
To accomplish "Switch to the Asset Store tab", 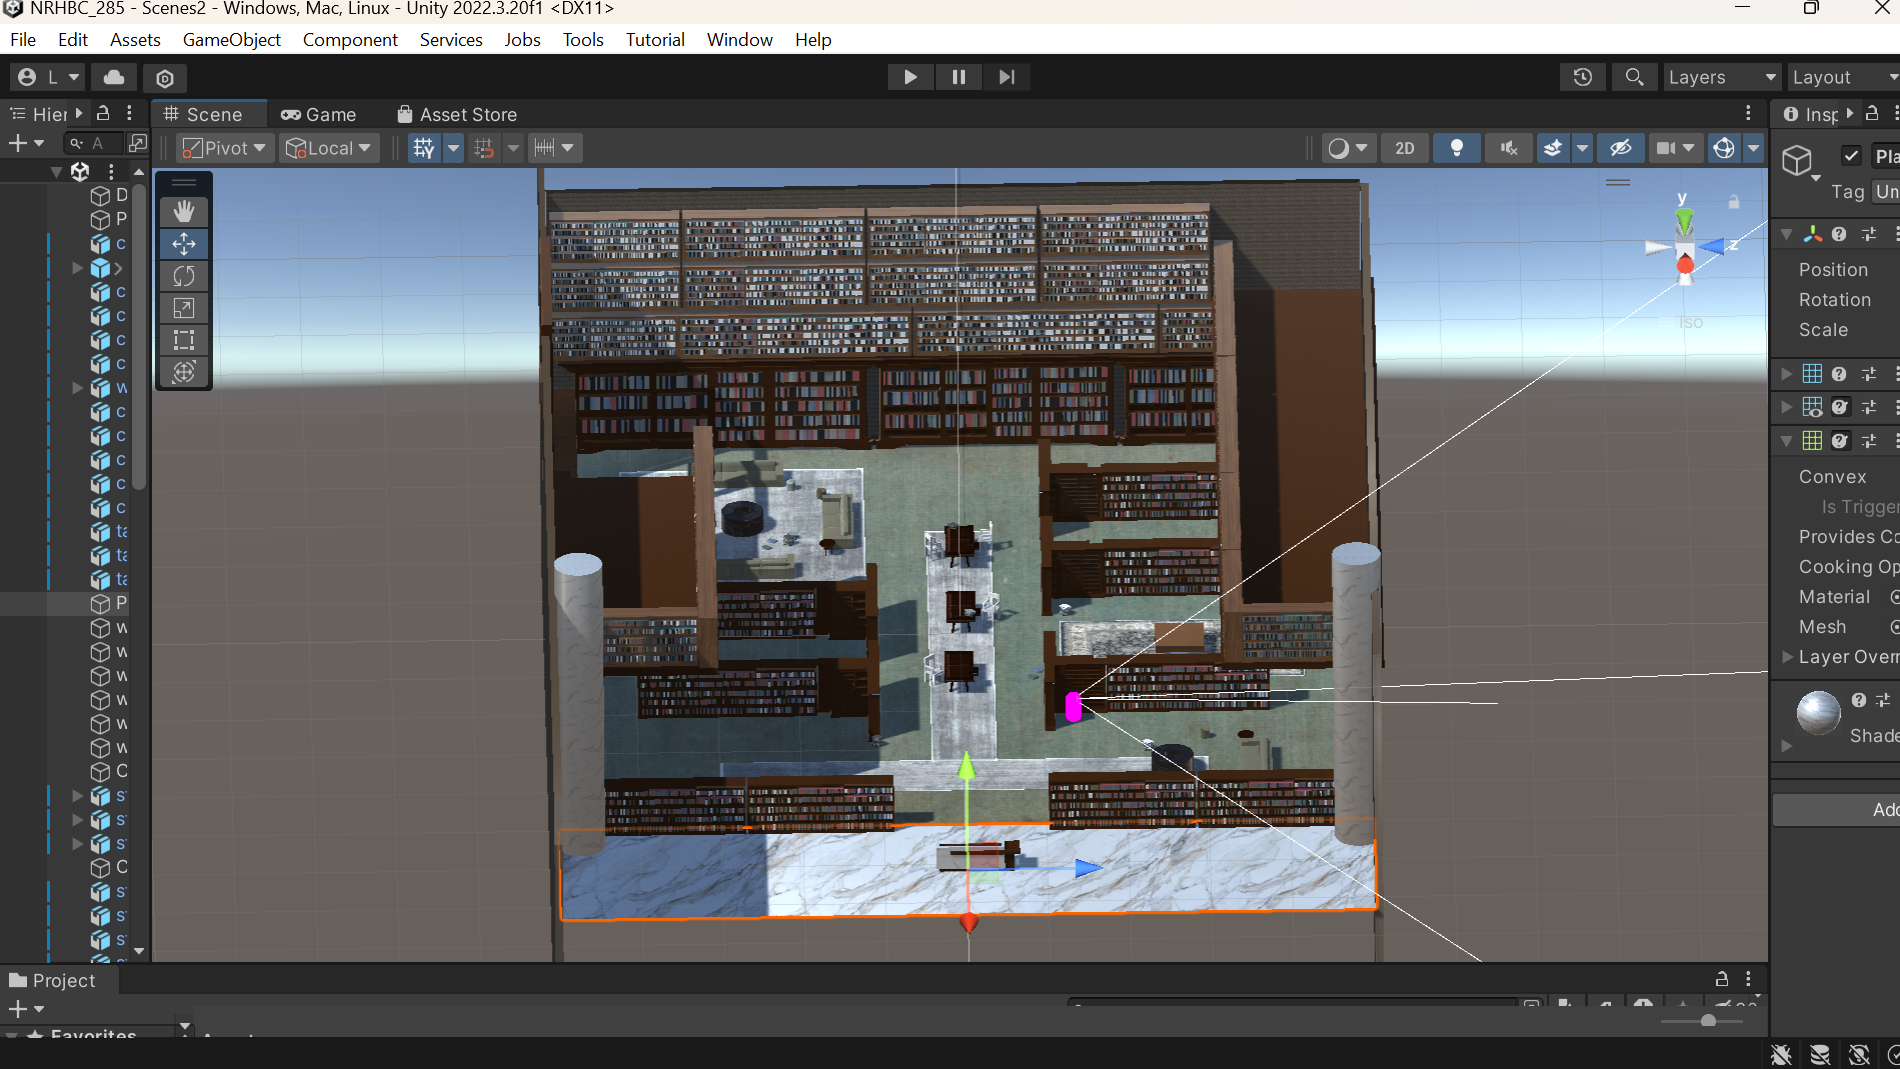I will point(457,114).
